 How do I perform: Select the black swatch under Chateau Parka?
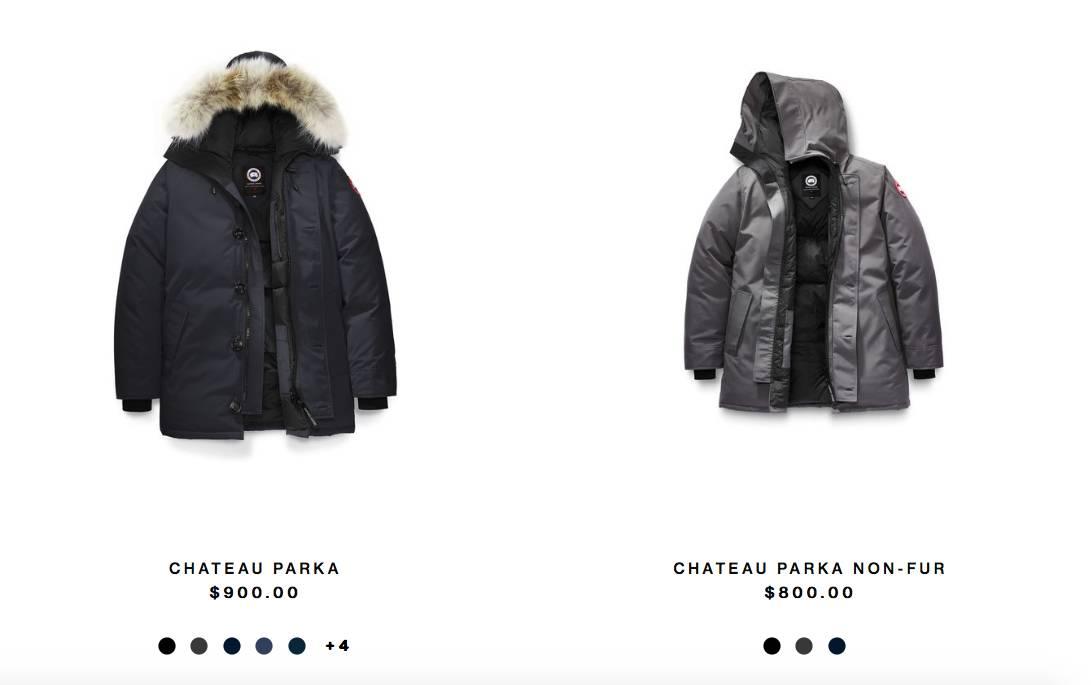(167, 646)
